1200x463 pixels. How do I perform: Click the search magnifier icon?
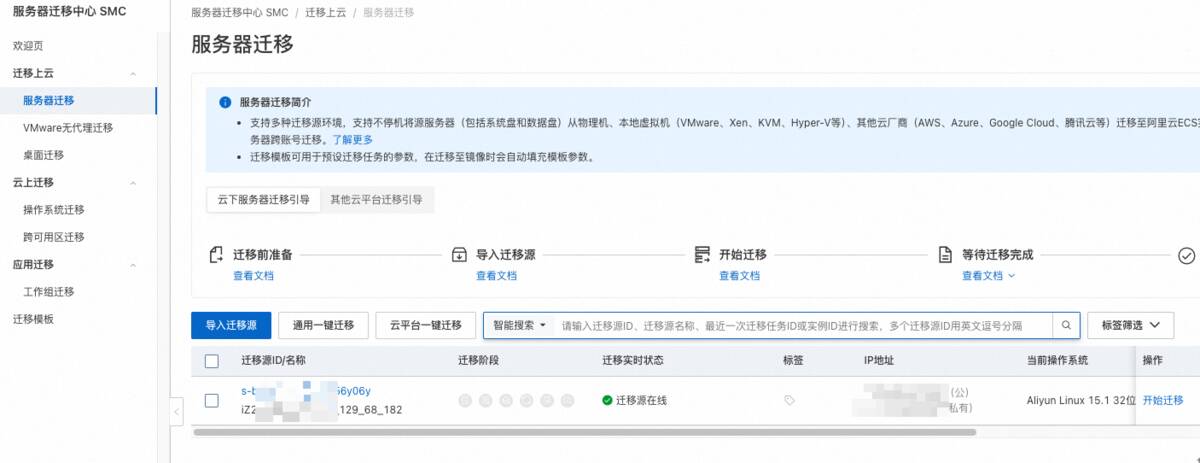click(1066, 325)
